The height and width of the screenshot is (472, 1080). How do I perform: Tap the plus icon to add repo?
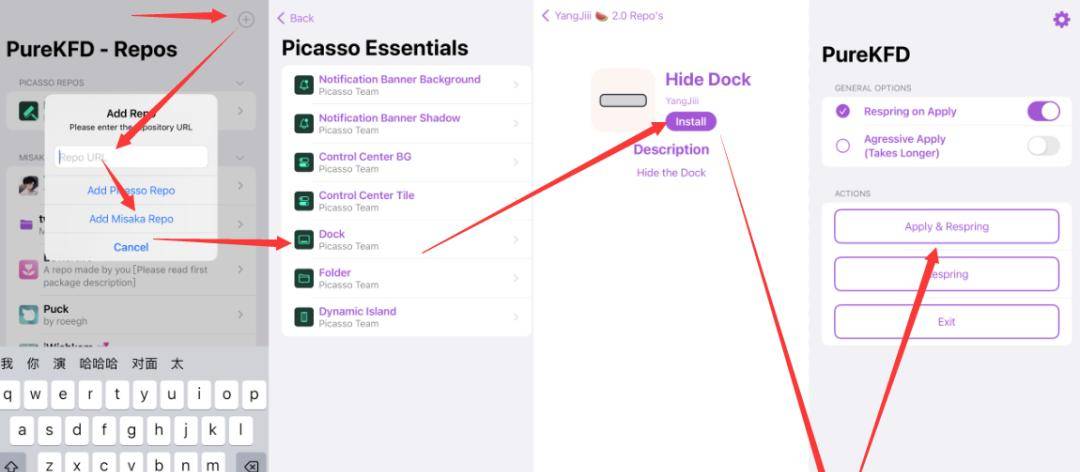tap(246, 19)
